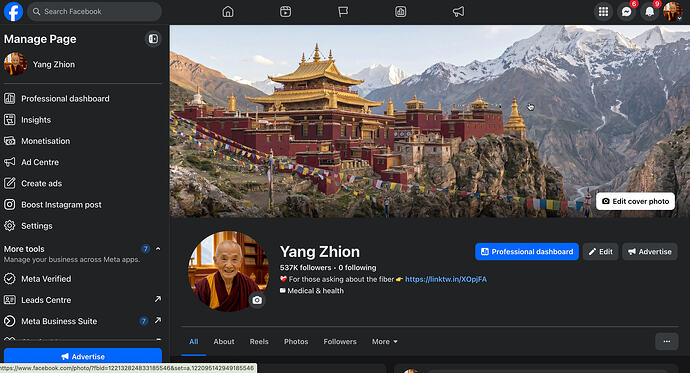This screenshot has width=690, height=373.
Task: Open top bar Ad Centre megaphone icon
Action: [x=459, y=11]
